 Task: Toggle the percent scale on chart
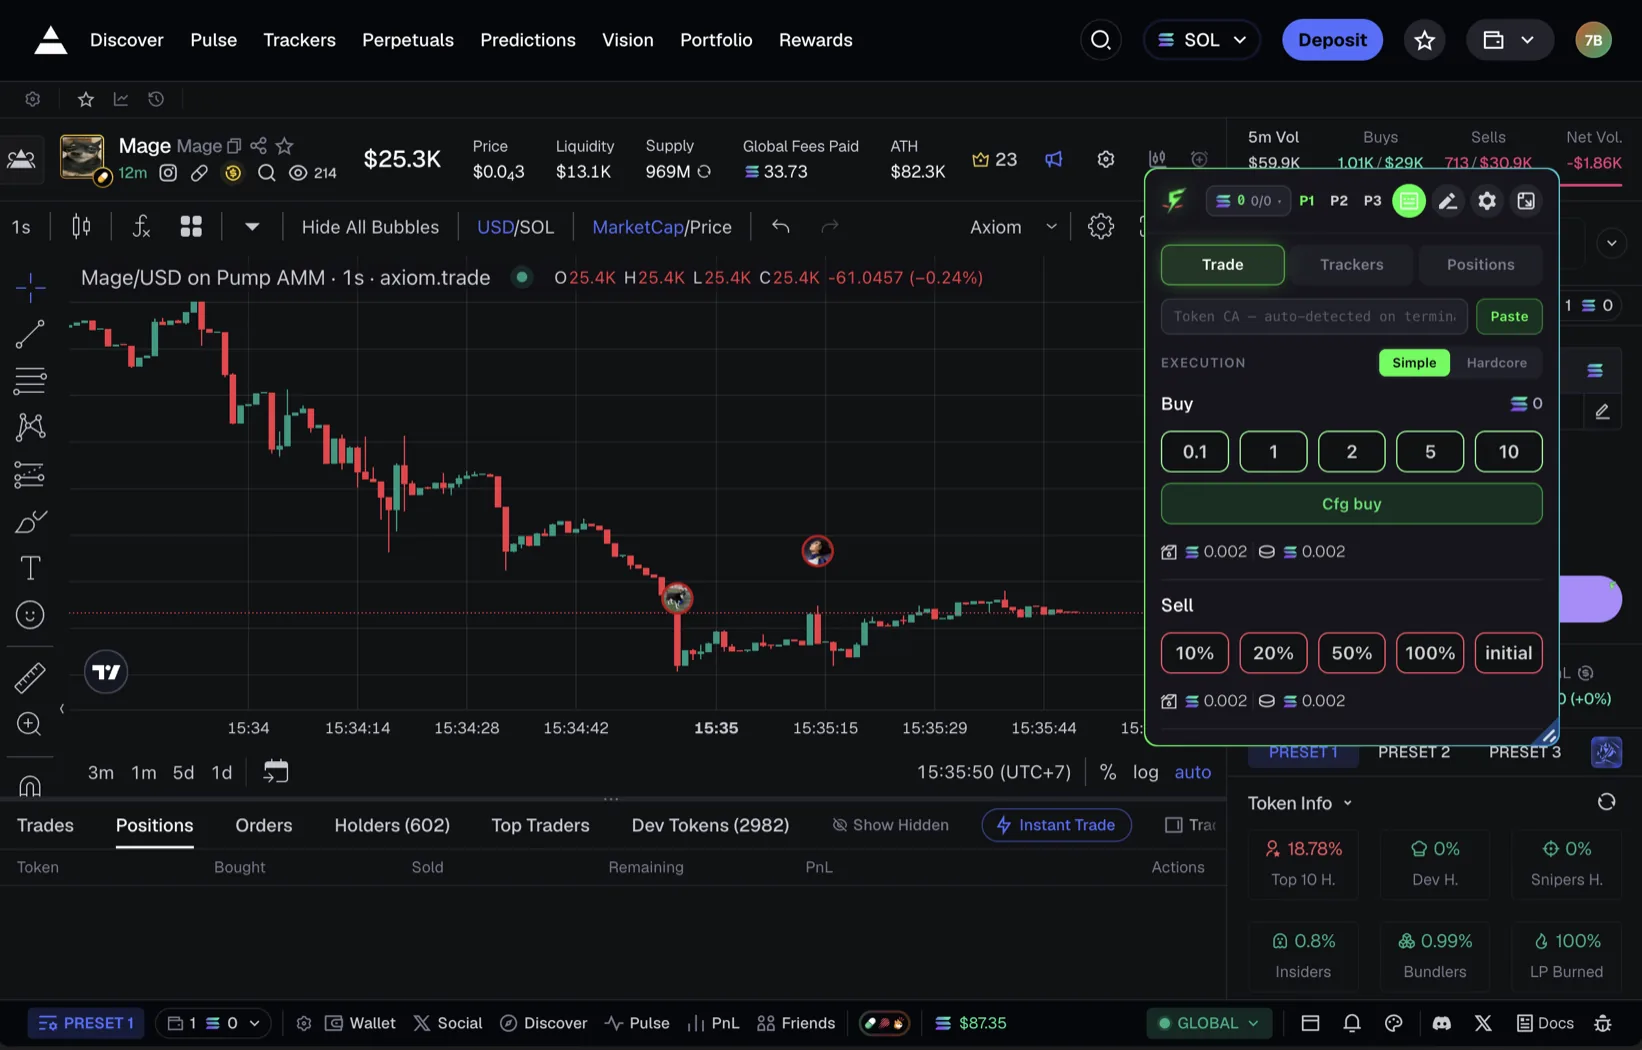click(x=1108, y=772)
